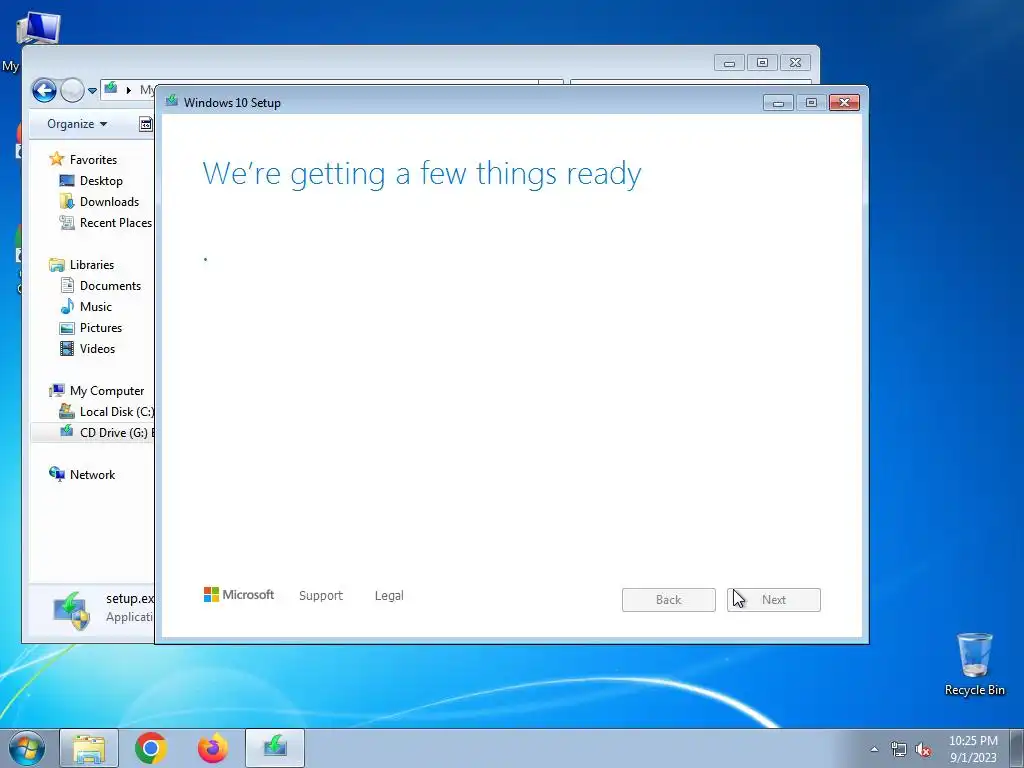This screenshot has width=1024, height=768.
Task: Open the Videos library
Action: (x=97, y=349)
